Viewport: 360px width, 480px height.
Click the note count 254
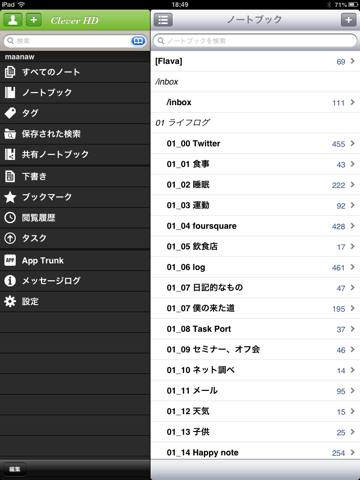tap(338, 453)
